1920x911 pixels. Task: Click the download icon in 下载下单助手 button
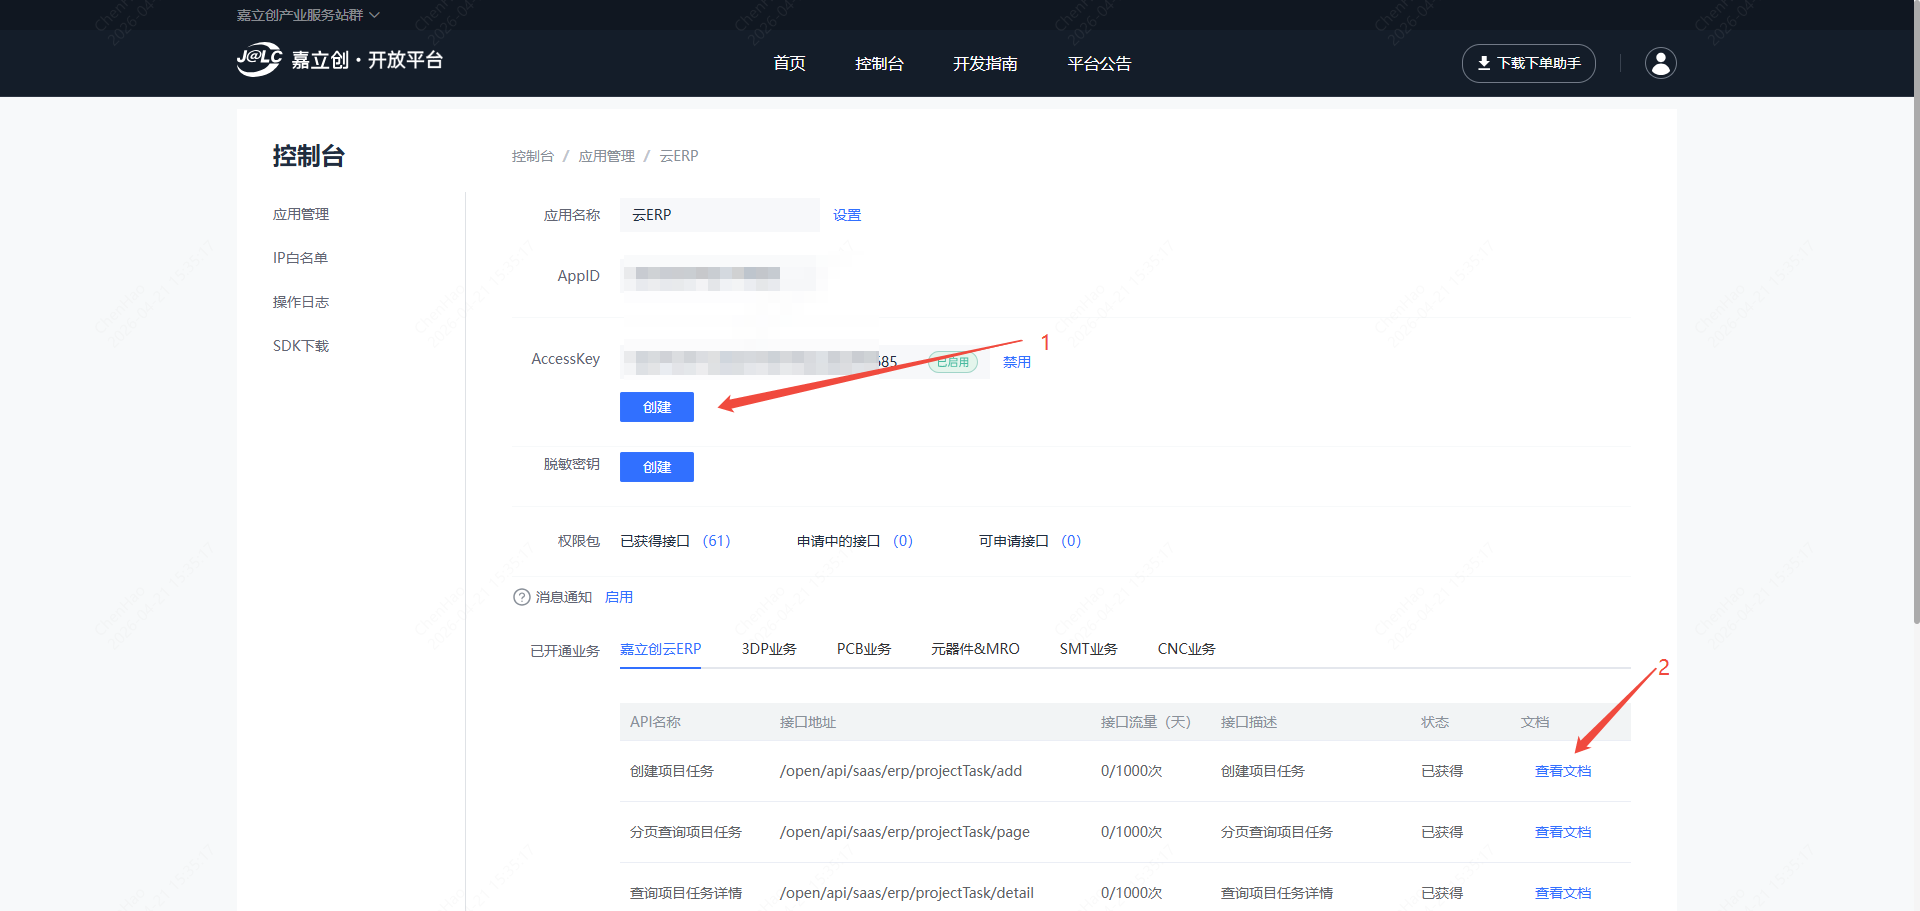point(1484,63)
